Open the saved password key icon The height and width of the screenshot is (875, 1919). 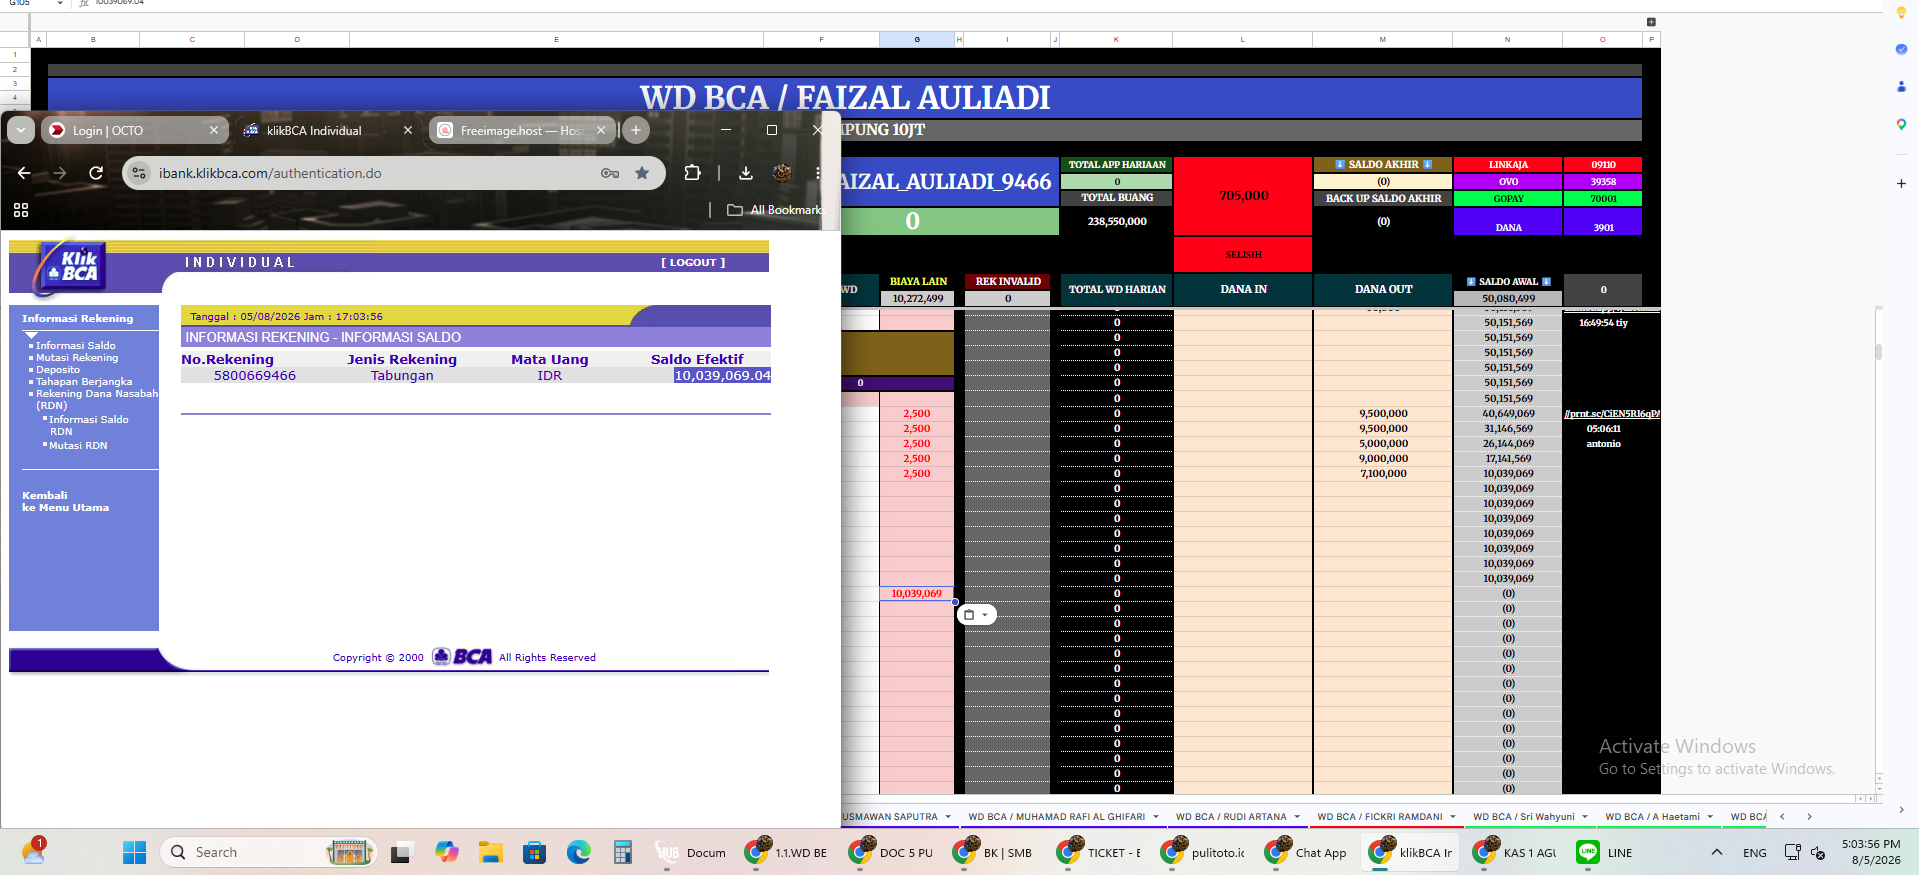coord(610,173)
